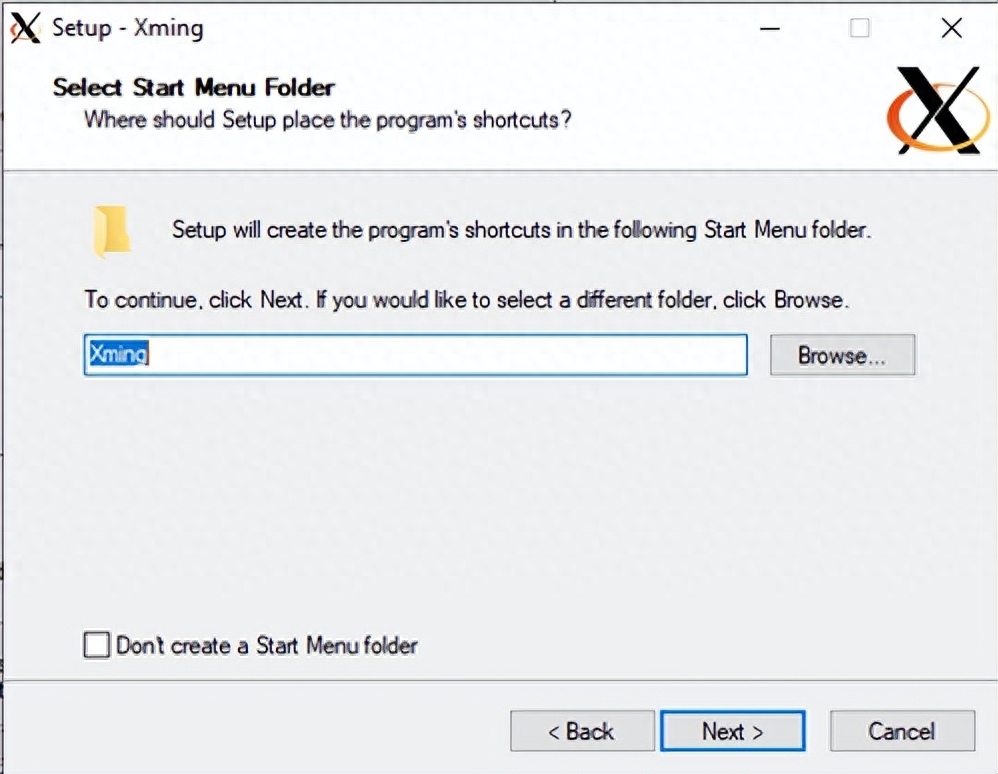Tick the Don't create a Start Menu folder checkbox
Viewport: 998px width, 774px height.
pos(97,645)
